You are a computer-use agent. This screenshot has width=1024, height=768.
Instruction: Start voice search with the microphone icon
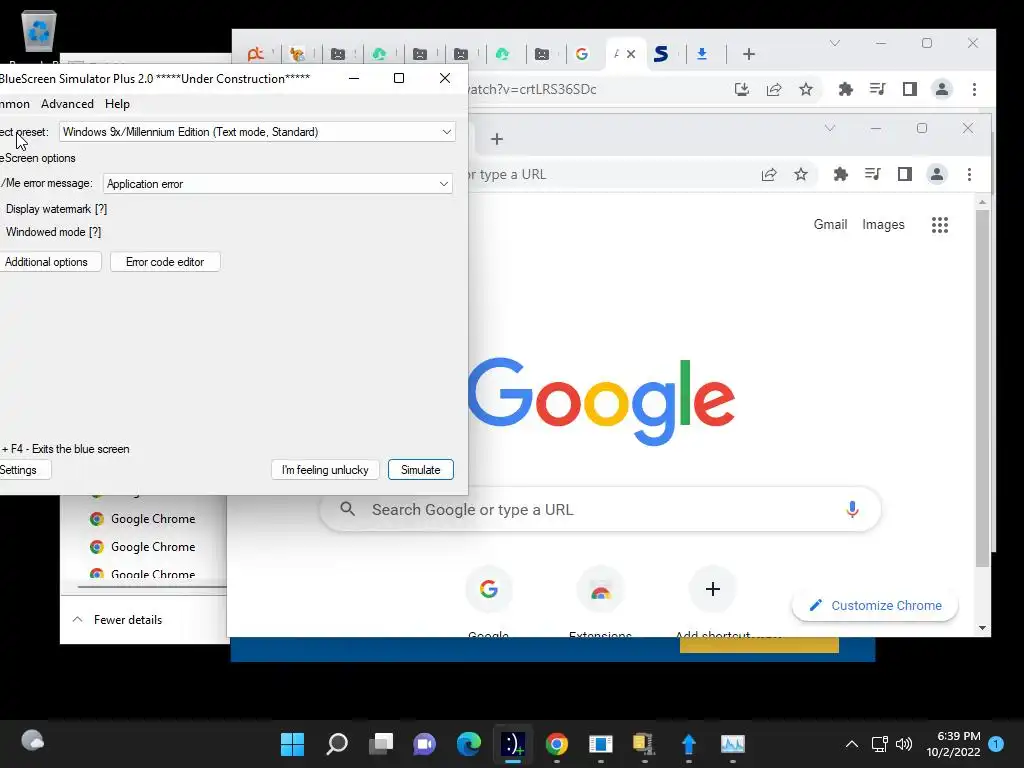[852, 509]
